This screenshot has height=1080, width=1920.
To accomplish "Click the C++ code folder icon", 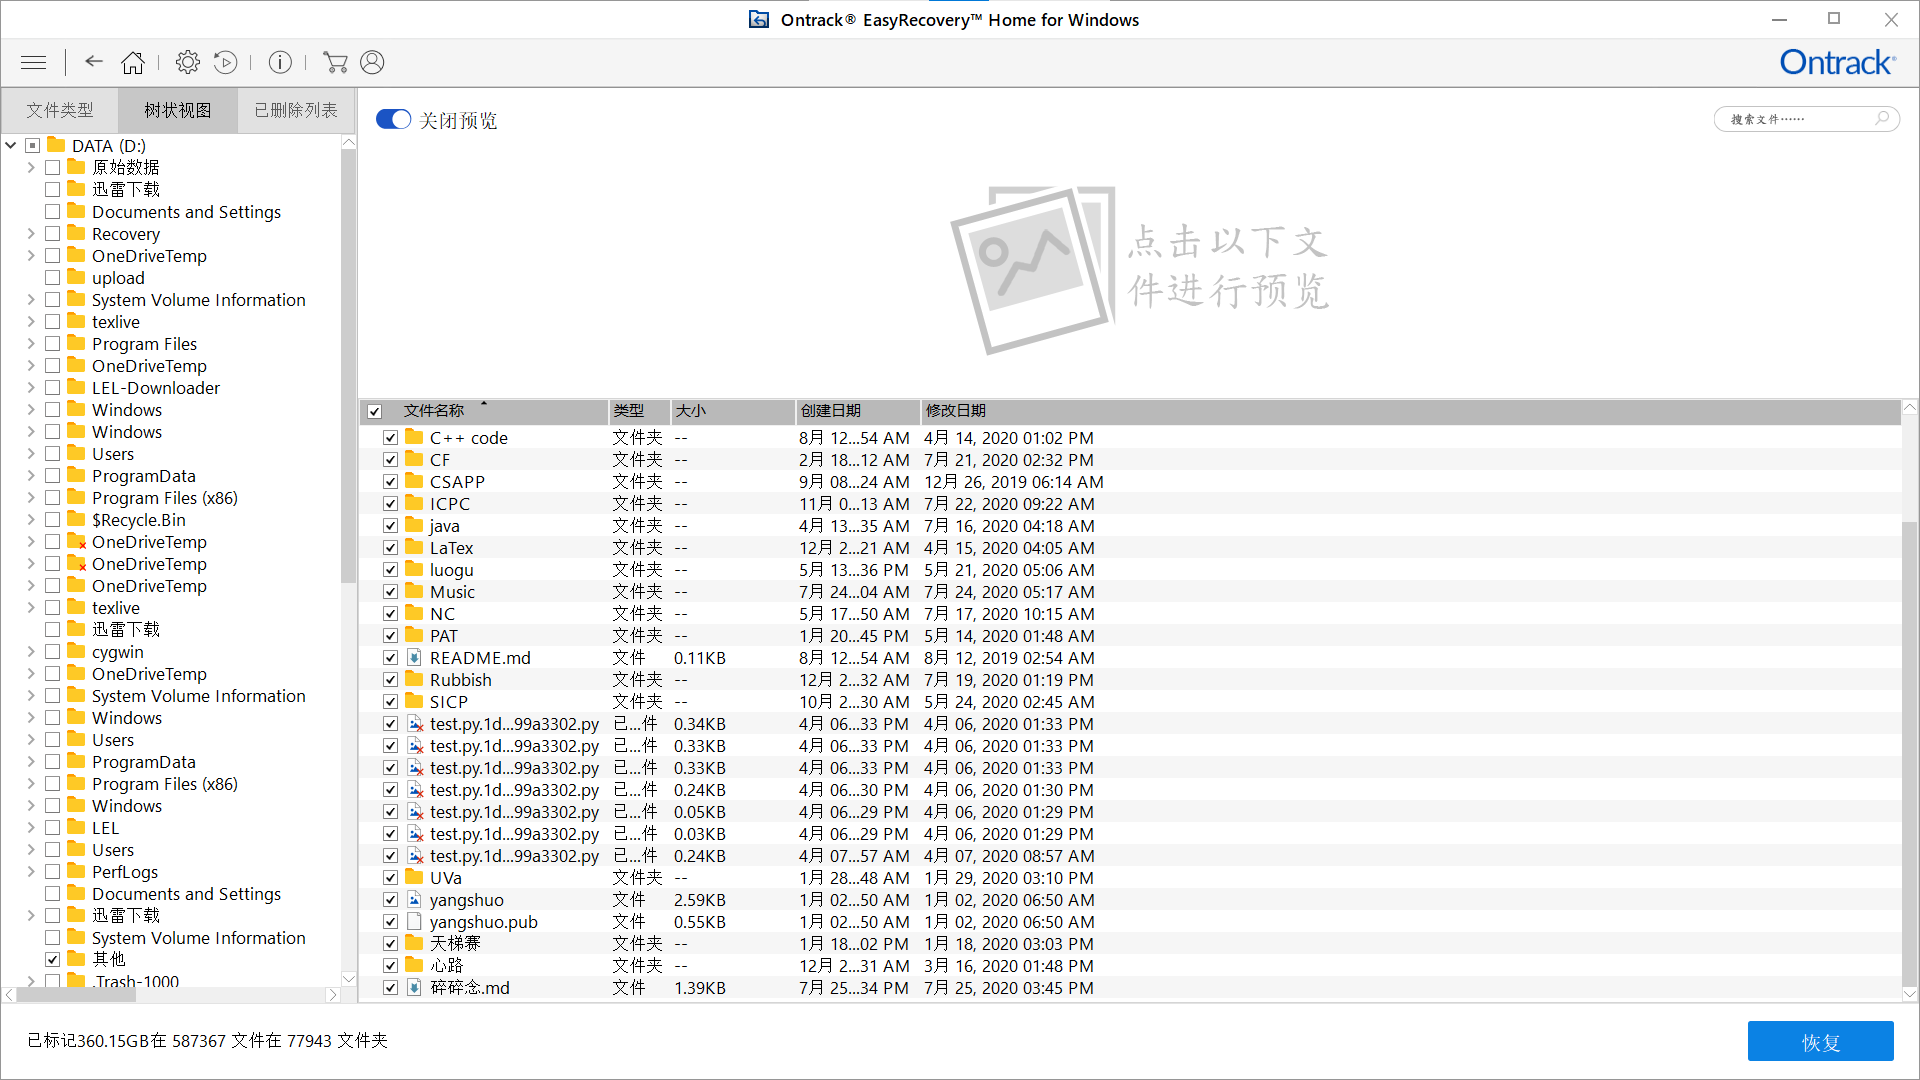I will (414, 438).
